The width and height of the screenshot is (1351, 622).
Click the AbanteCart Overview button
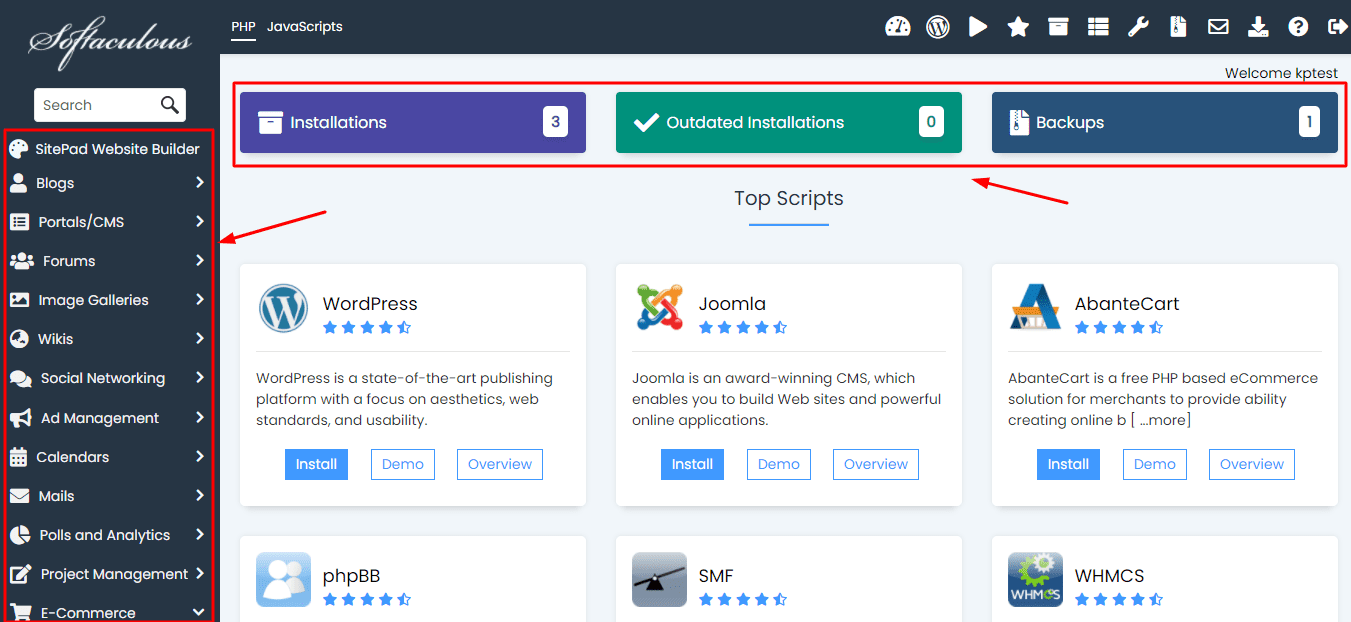[x=1251, y=464]
